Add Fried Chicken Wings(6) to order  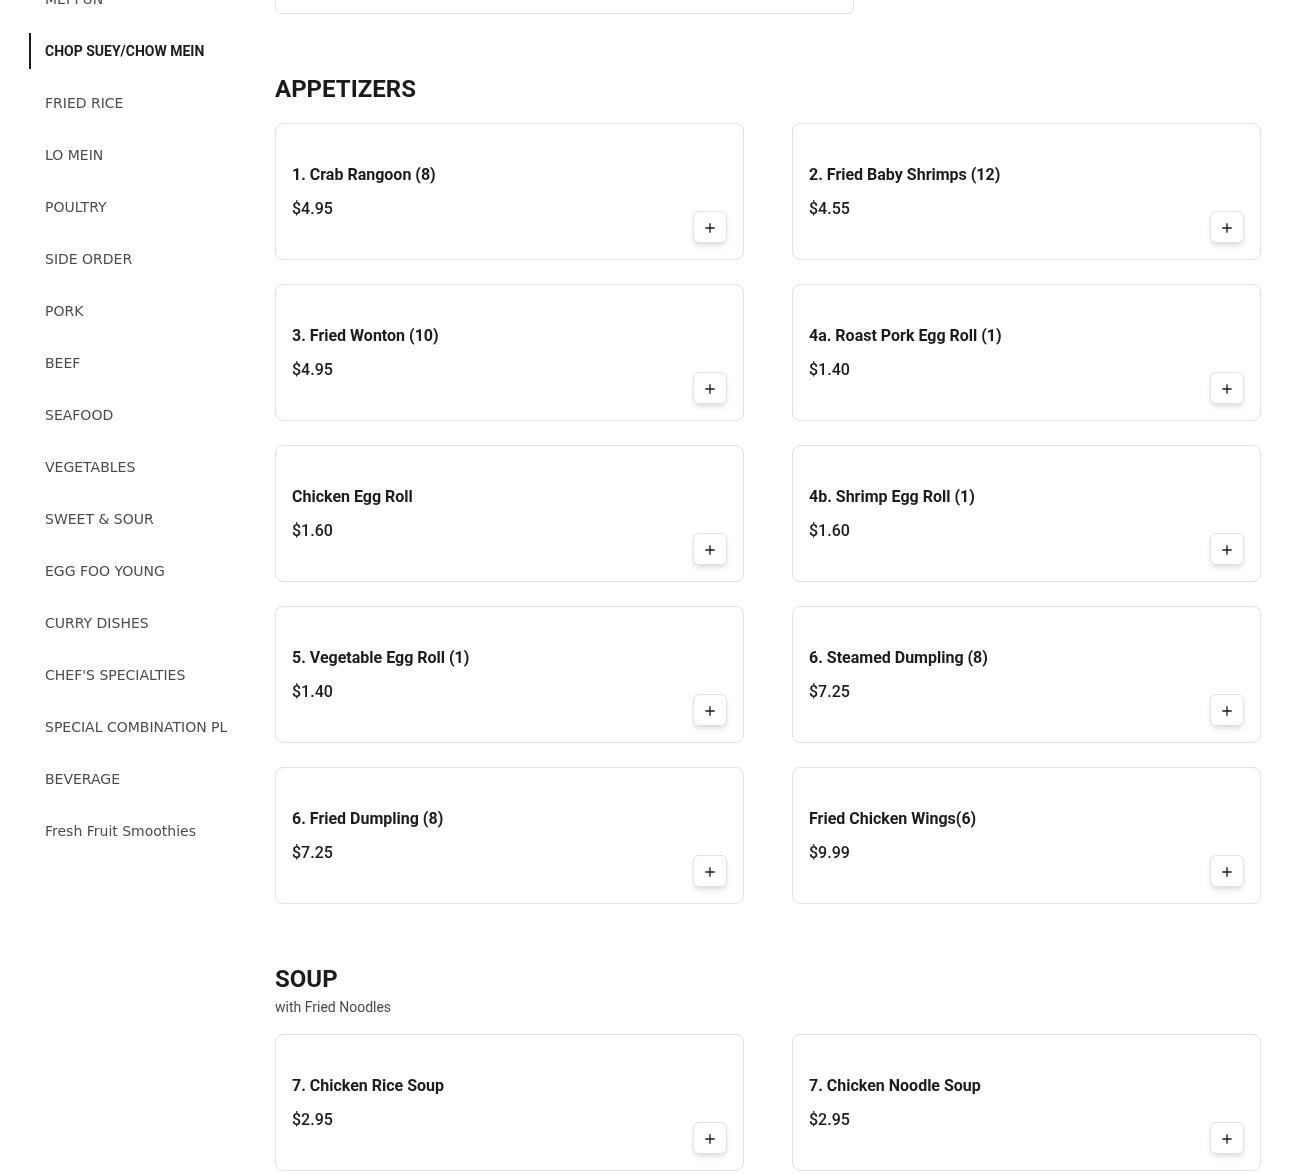[x=1227, y=872]
